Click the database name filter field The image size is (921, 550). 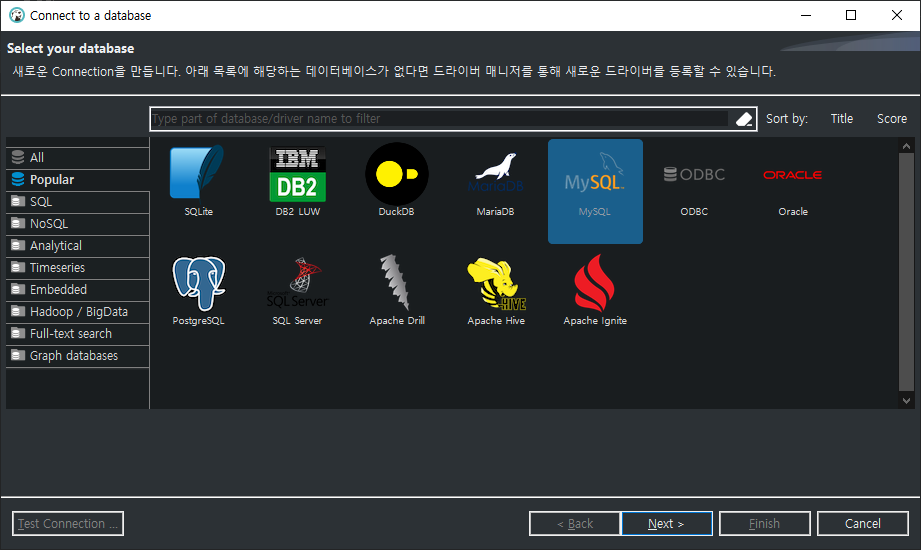439,119
